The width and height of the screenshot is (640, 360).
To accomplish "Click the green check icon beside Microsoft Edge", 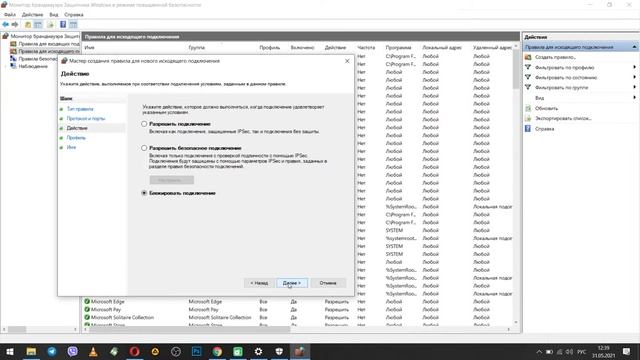I will (87, 302).
